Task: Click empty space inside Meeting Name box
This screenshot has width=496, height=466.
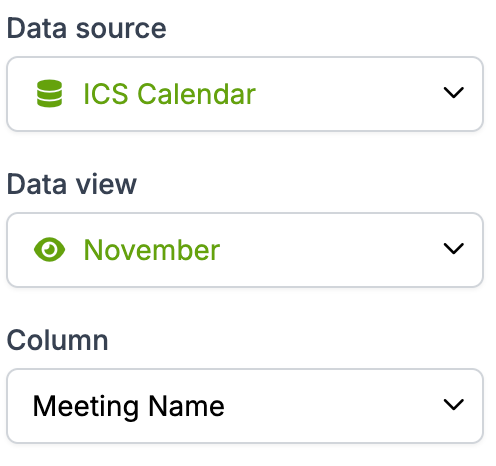Action: [x=333, y=406]
